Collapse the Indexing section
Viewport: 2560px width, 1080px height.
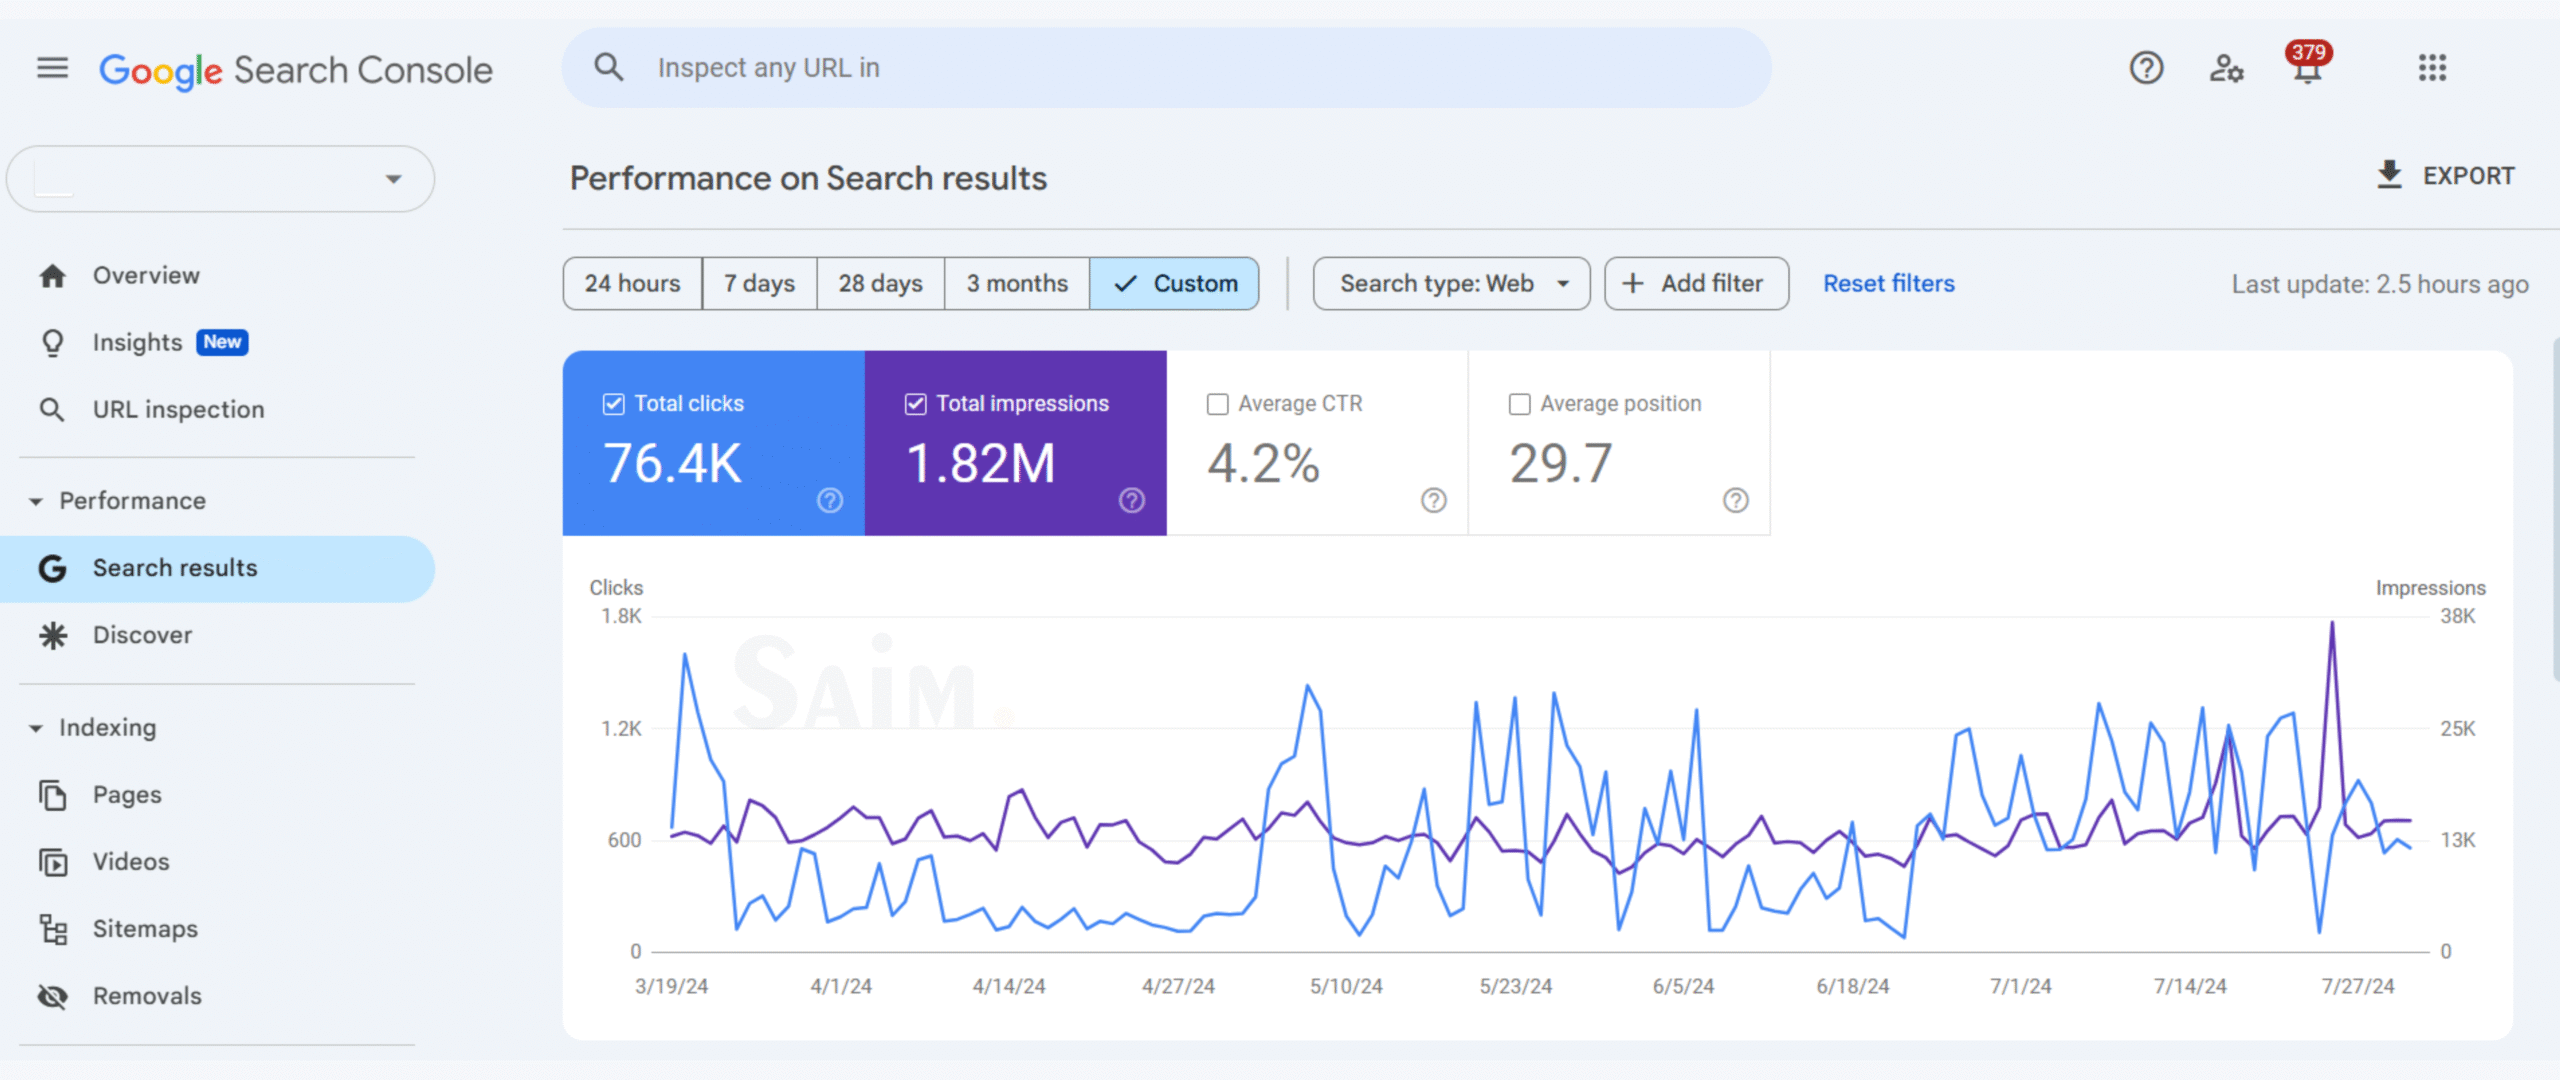36,728
